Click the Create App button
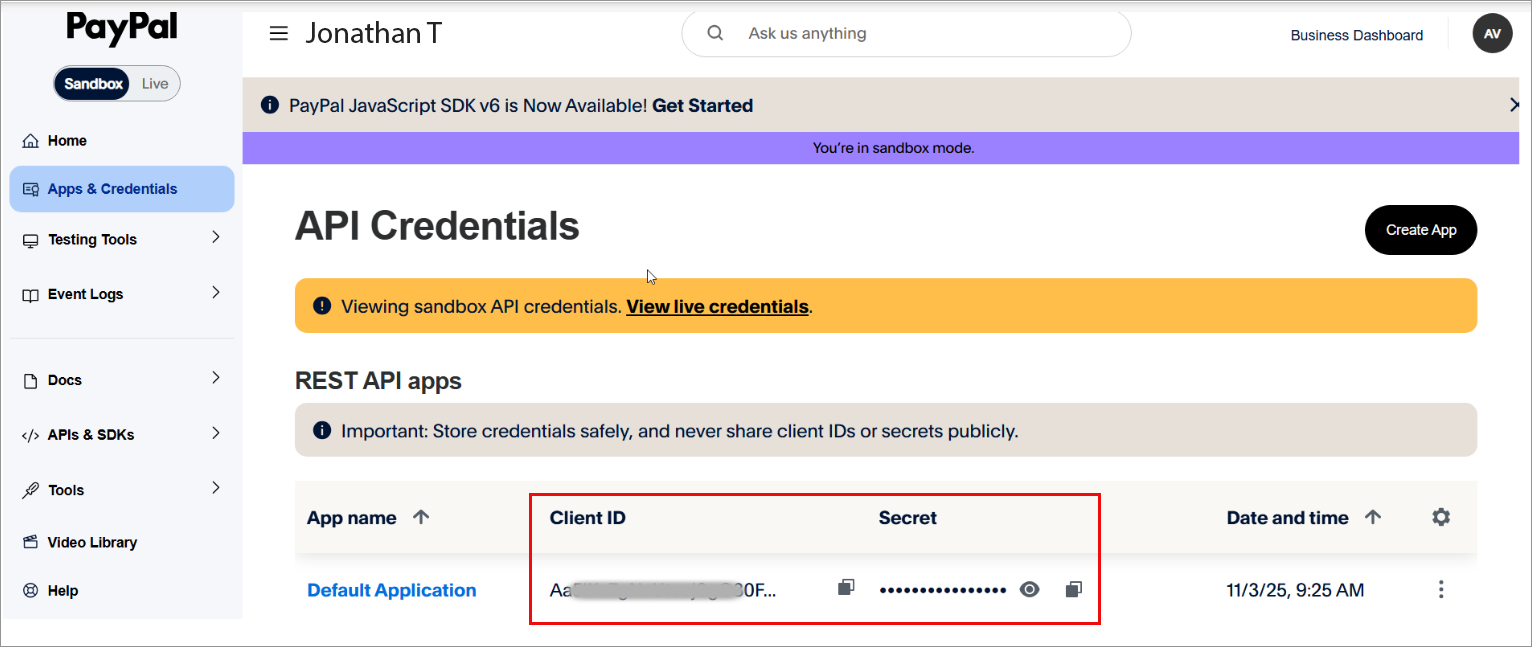 [1420, 230]
